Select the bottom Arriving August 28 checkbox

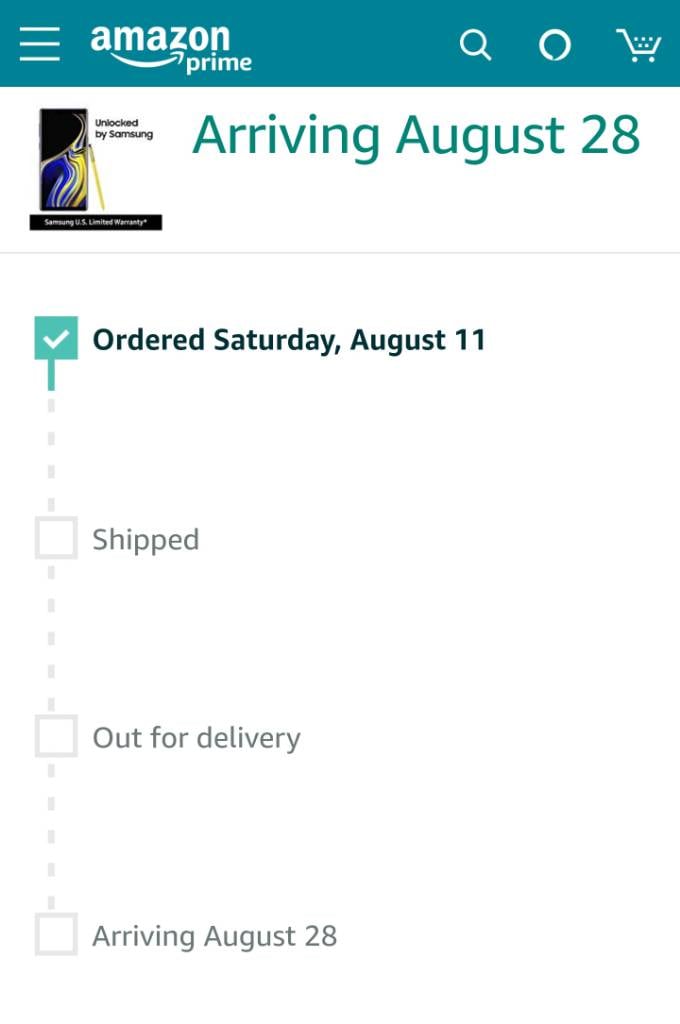(x=56, y=934)
